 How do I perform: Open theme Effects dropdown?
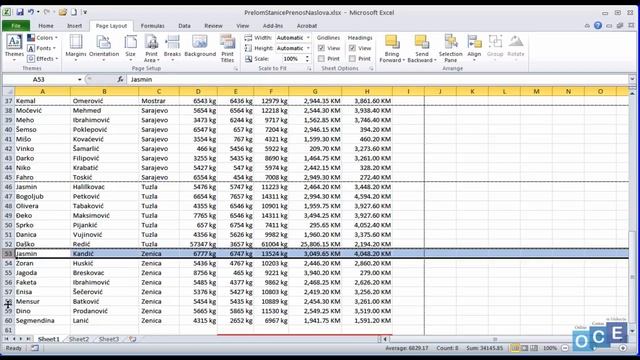(x=42, y=59)
